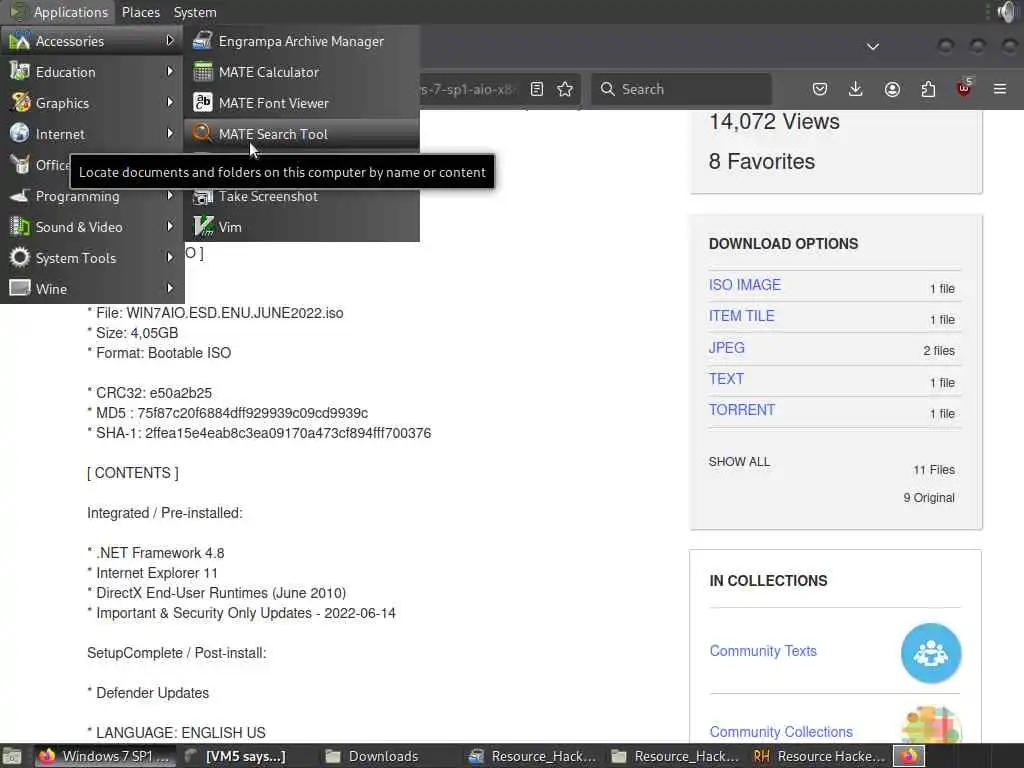Image resolution: width=1024 pixels, height=768 pixels.
Task: Click the Firefox icon at the taskbar end
Action: coord(909,756)
